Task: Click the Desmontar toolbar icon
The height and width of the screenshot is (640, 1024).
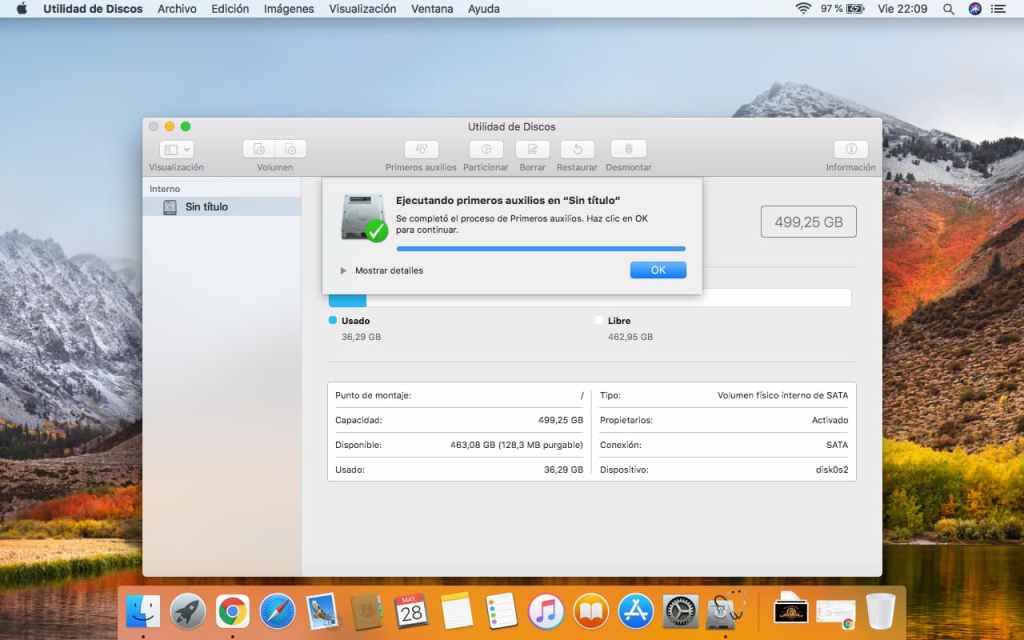Action: click(629, 149)
